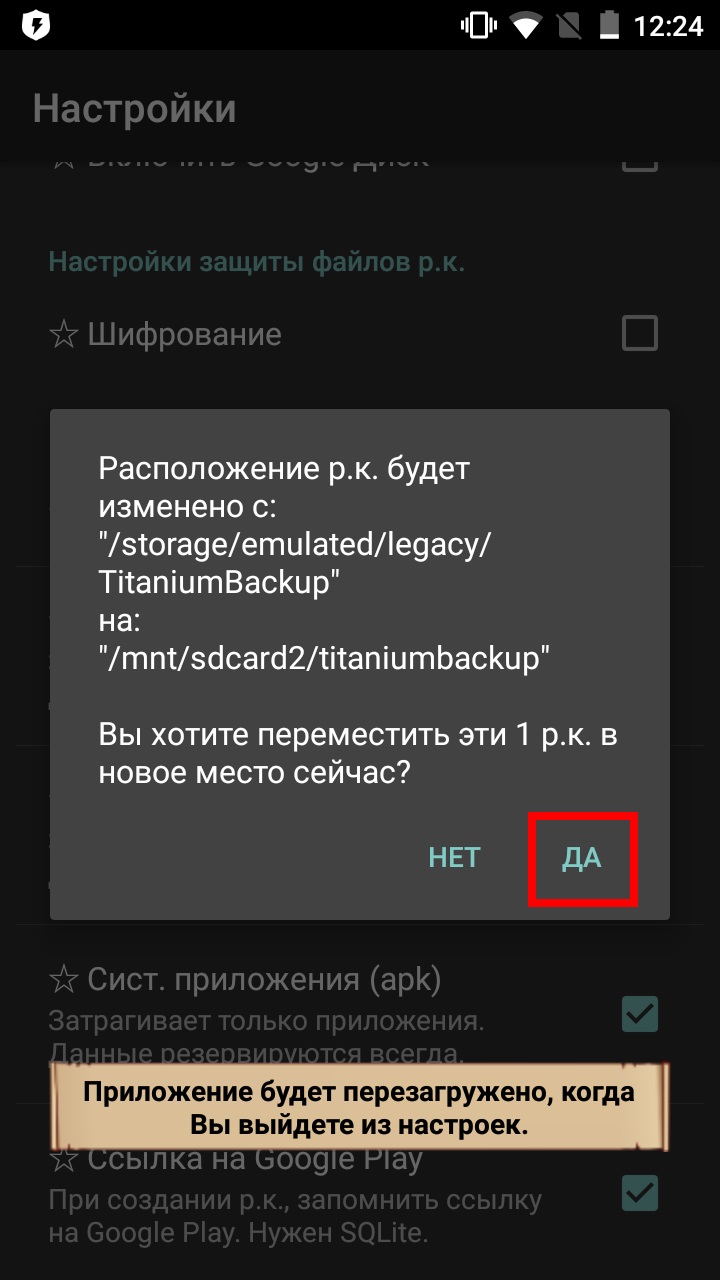Tap the star icon beside Сист. приложения
The image size is (720, 1280).
pos(64,980)
